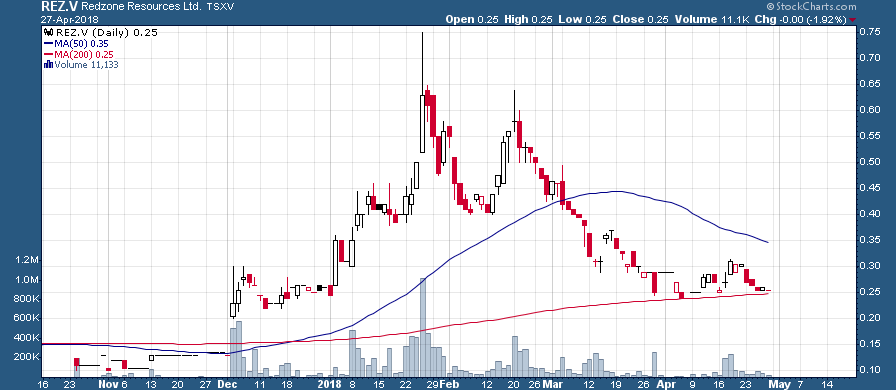Click the 800K volume axis label
The height and width of the screenshot is (390, 896).
(26, 299)
